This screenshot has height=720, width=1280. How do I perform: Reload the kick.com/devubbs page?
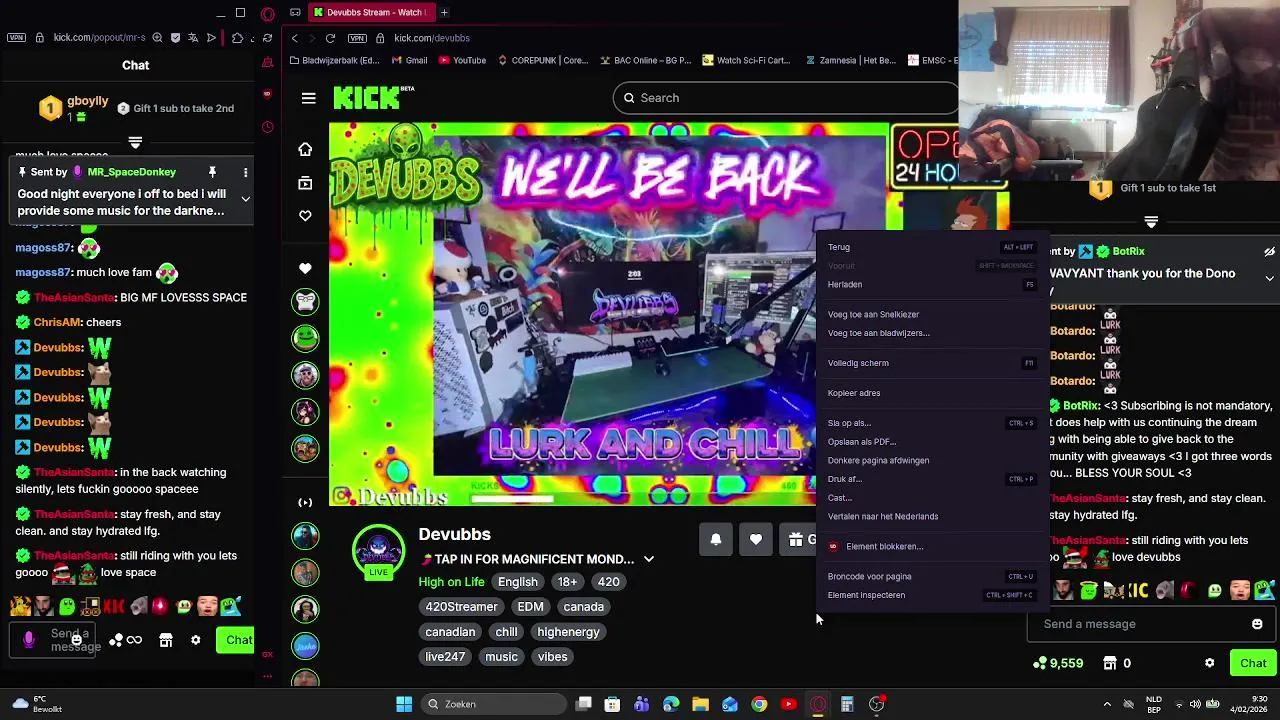click(330, 38)
